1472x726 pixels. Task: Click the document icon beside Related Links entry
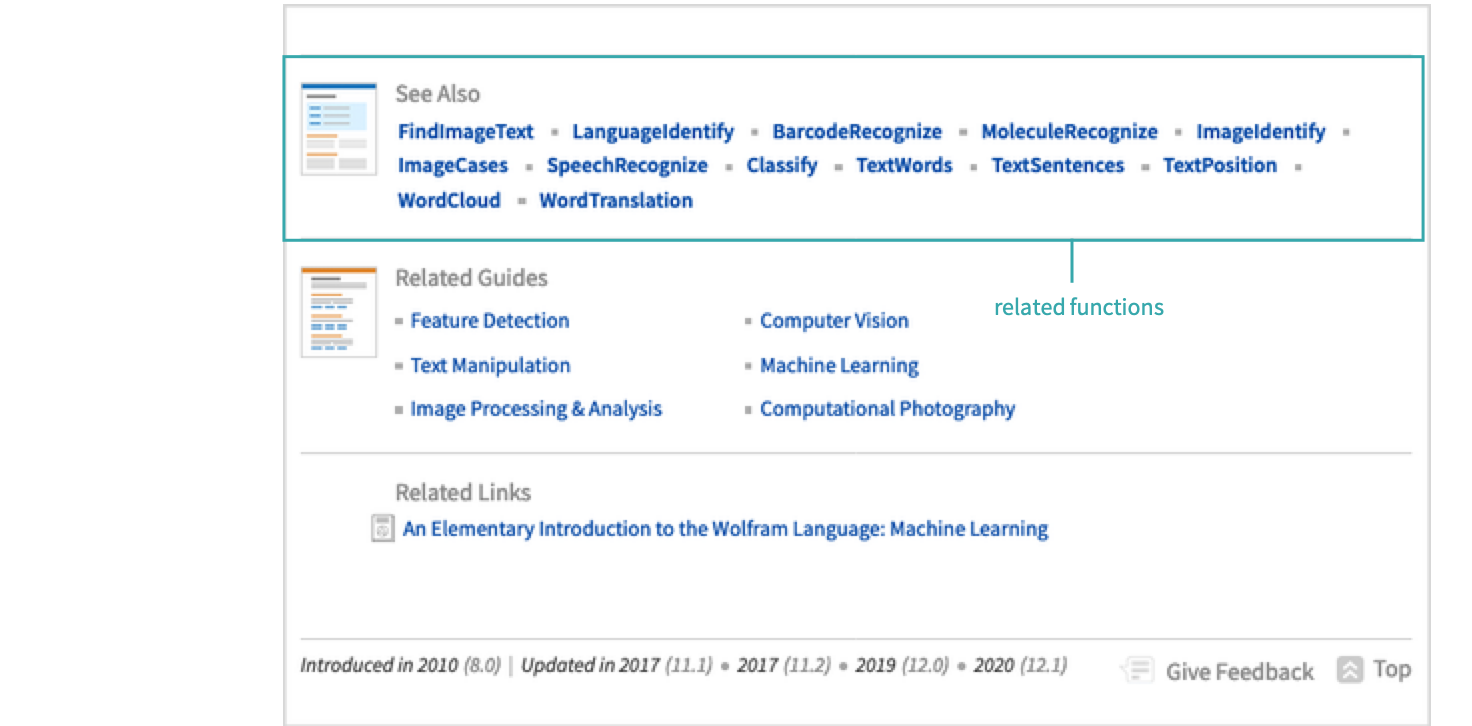382,529
